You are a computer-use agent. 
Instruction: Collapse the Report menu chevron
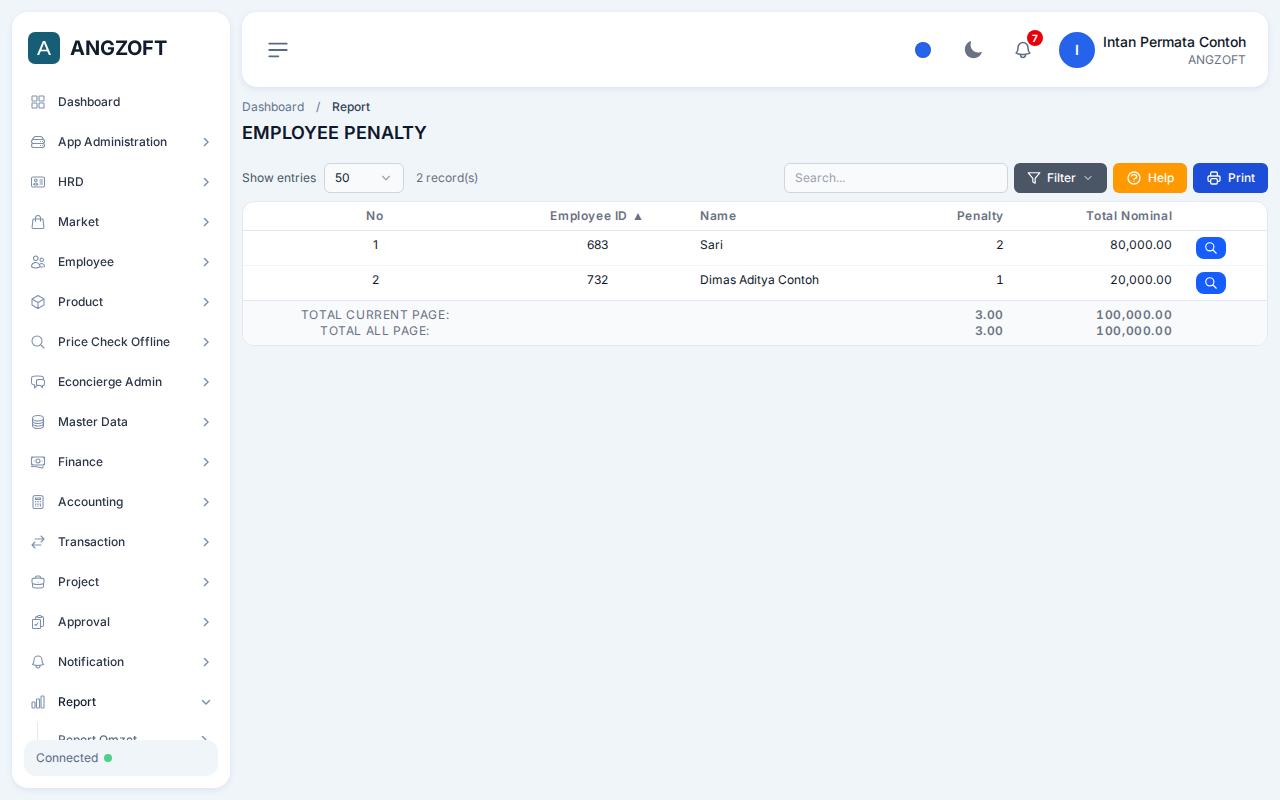[x=206, y=702]
